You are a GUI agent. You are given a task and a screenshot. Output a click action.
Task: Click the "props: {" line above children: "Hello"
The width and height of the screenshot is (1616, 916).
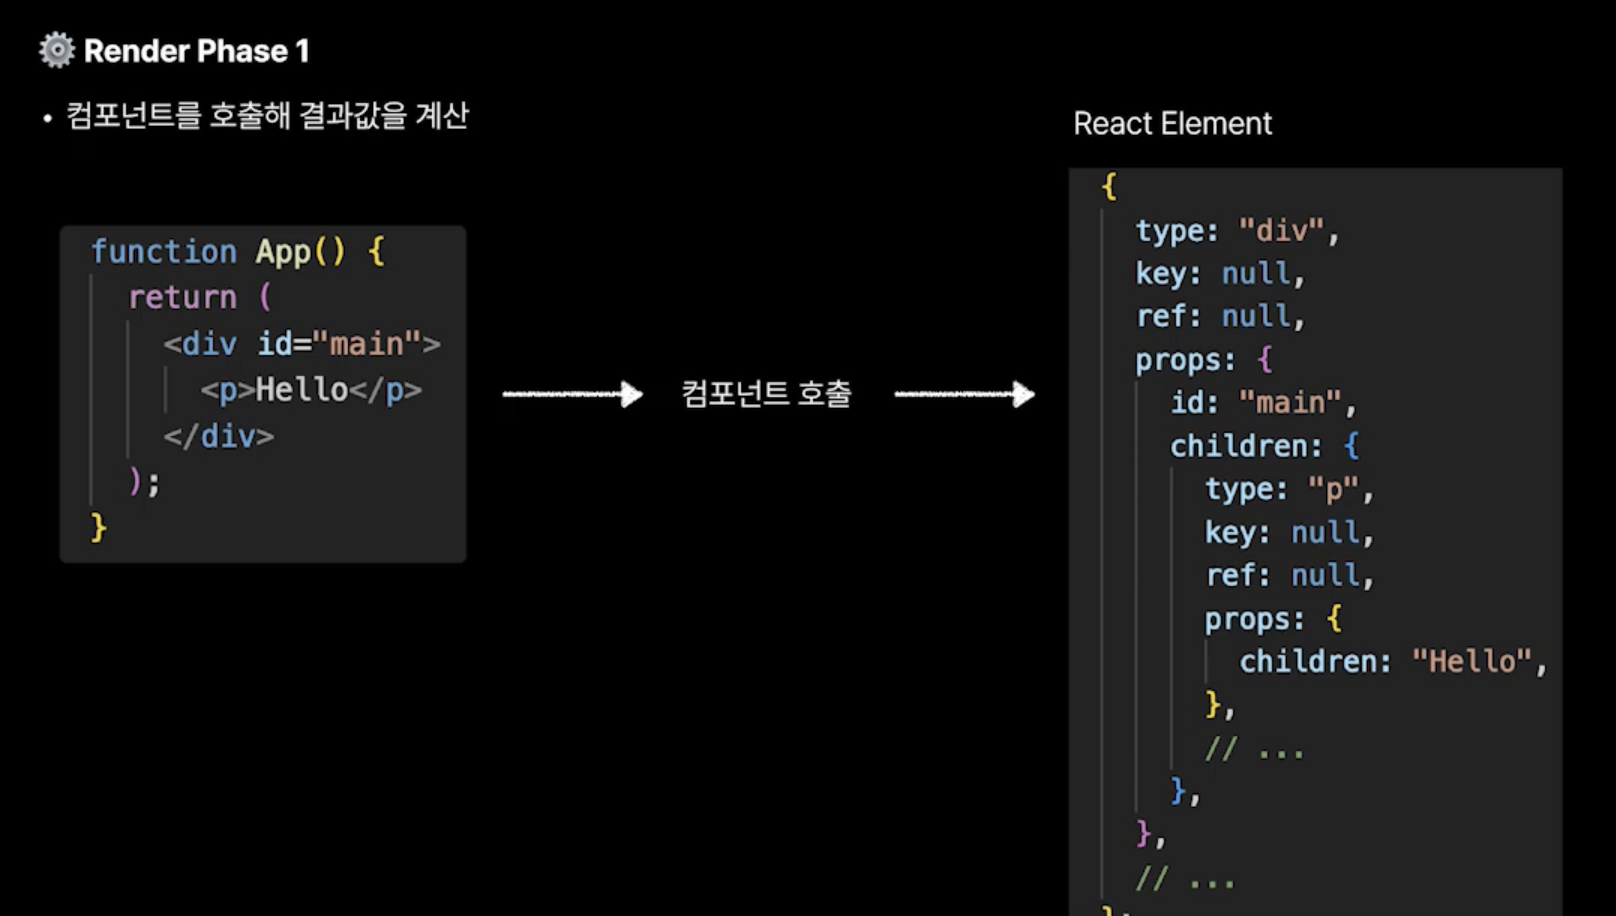(1273, 618)
